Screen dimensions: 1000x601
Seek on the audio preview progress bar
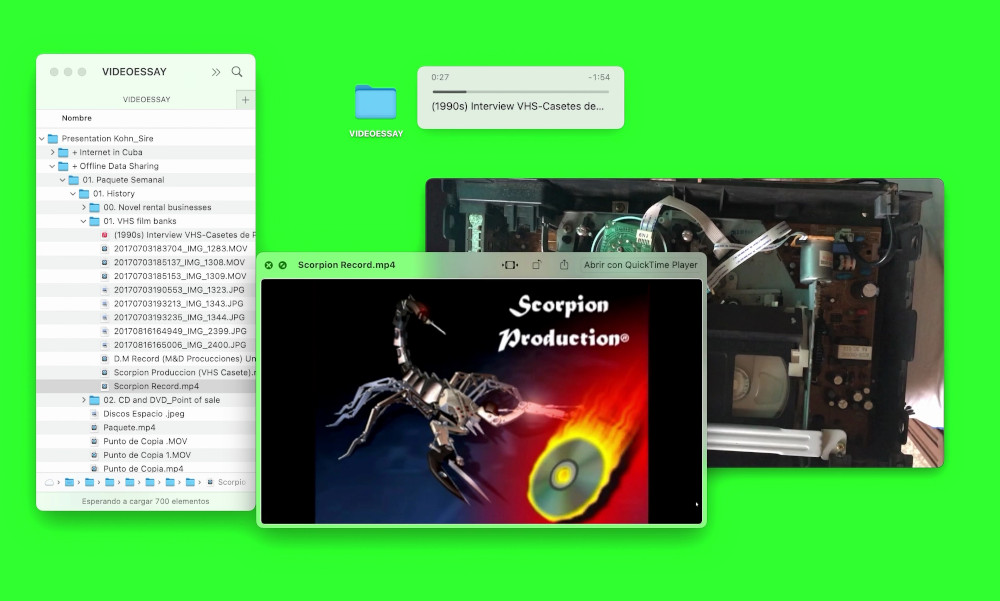click(x=520, y=92)
